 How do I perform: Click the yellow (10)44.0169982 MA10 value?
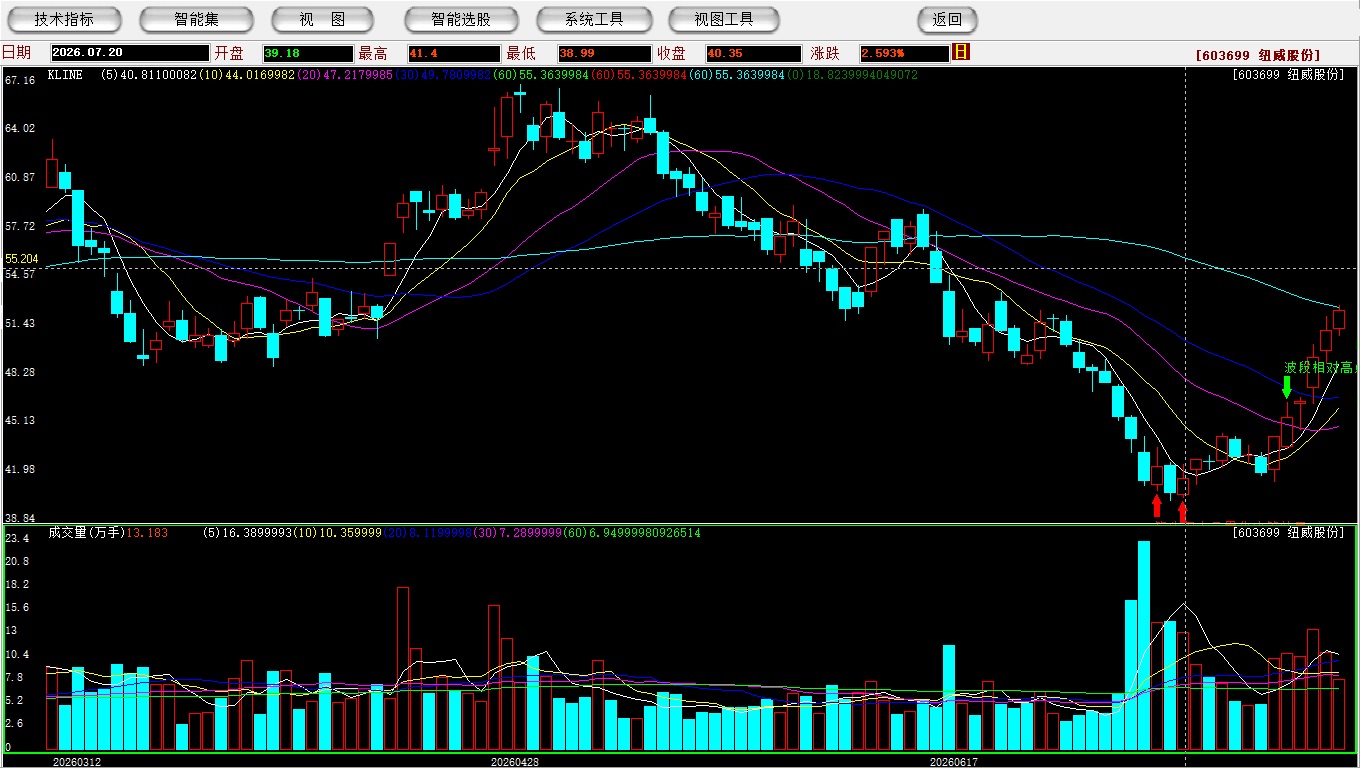[x=247, y=75]
